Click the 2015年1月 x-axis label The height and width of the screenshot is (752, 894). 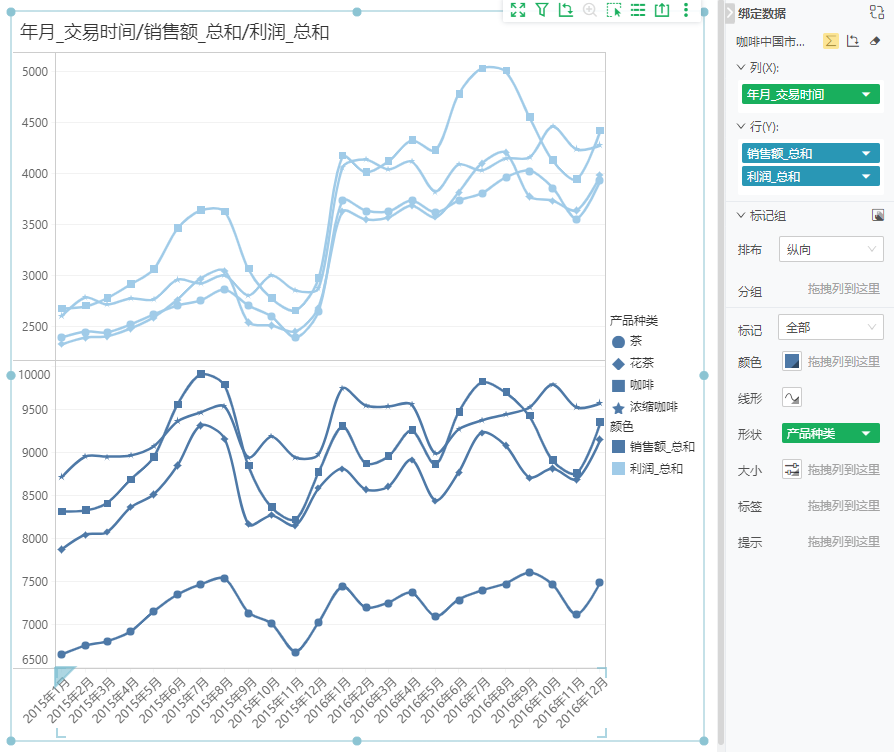pos(47,700)
